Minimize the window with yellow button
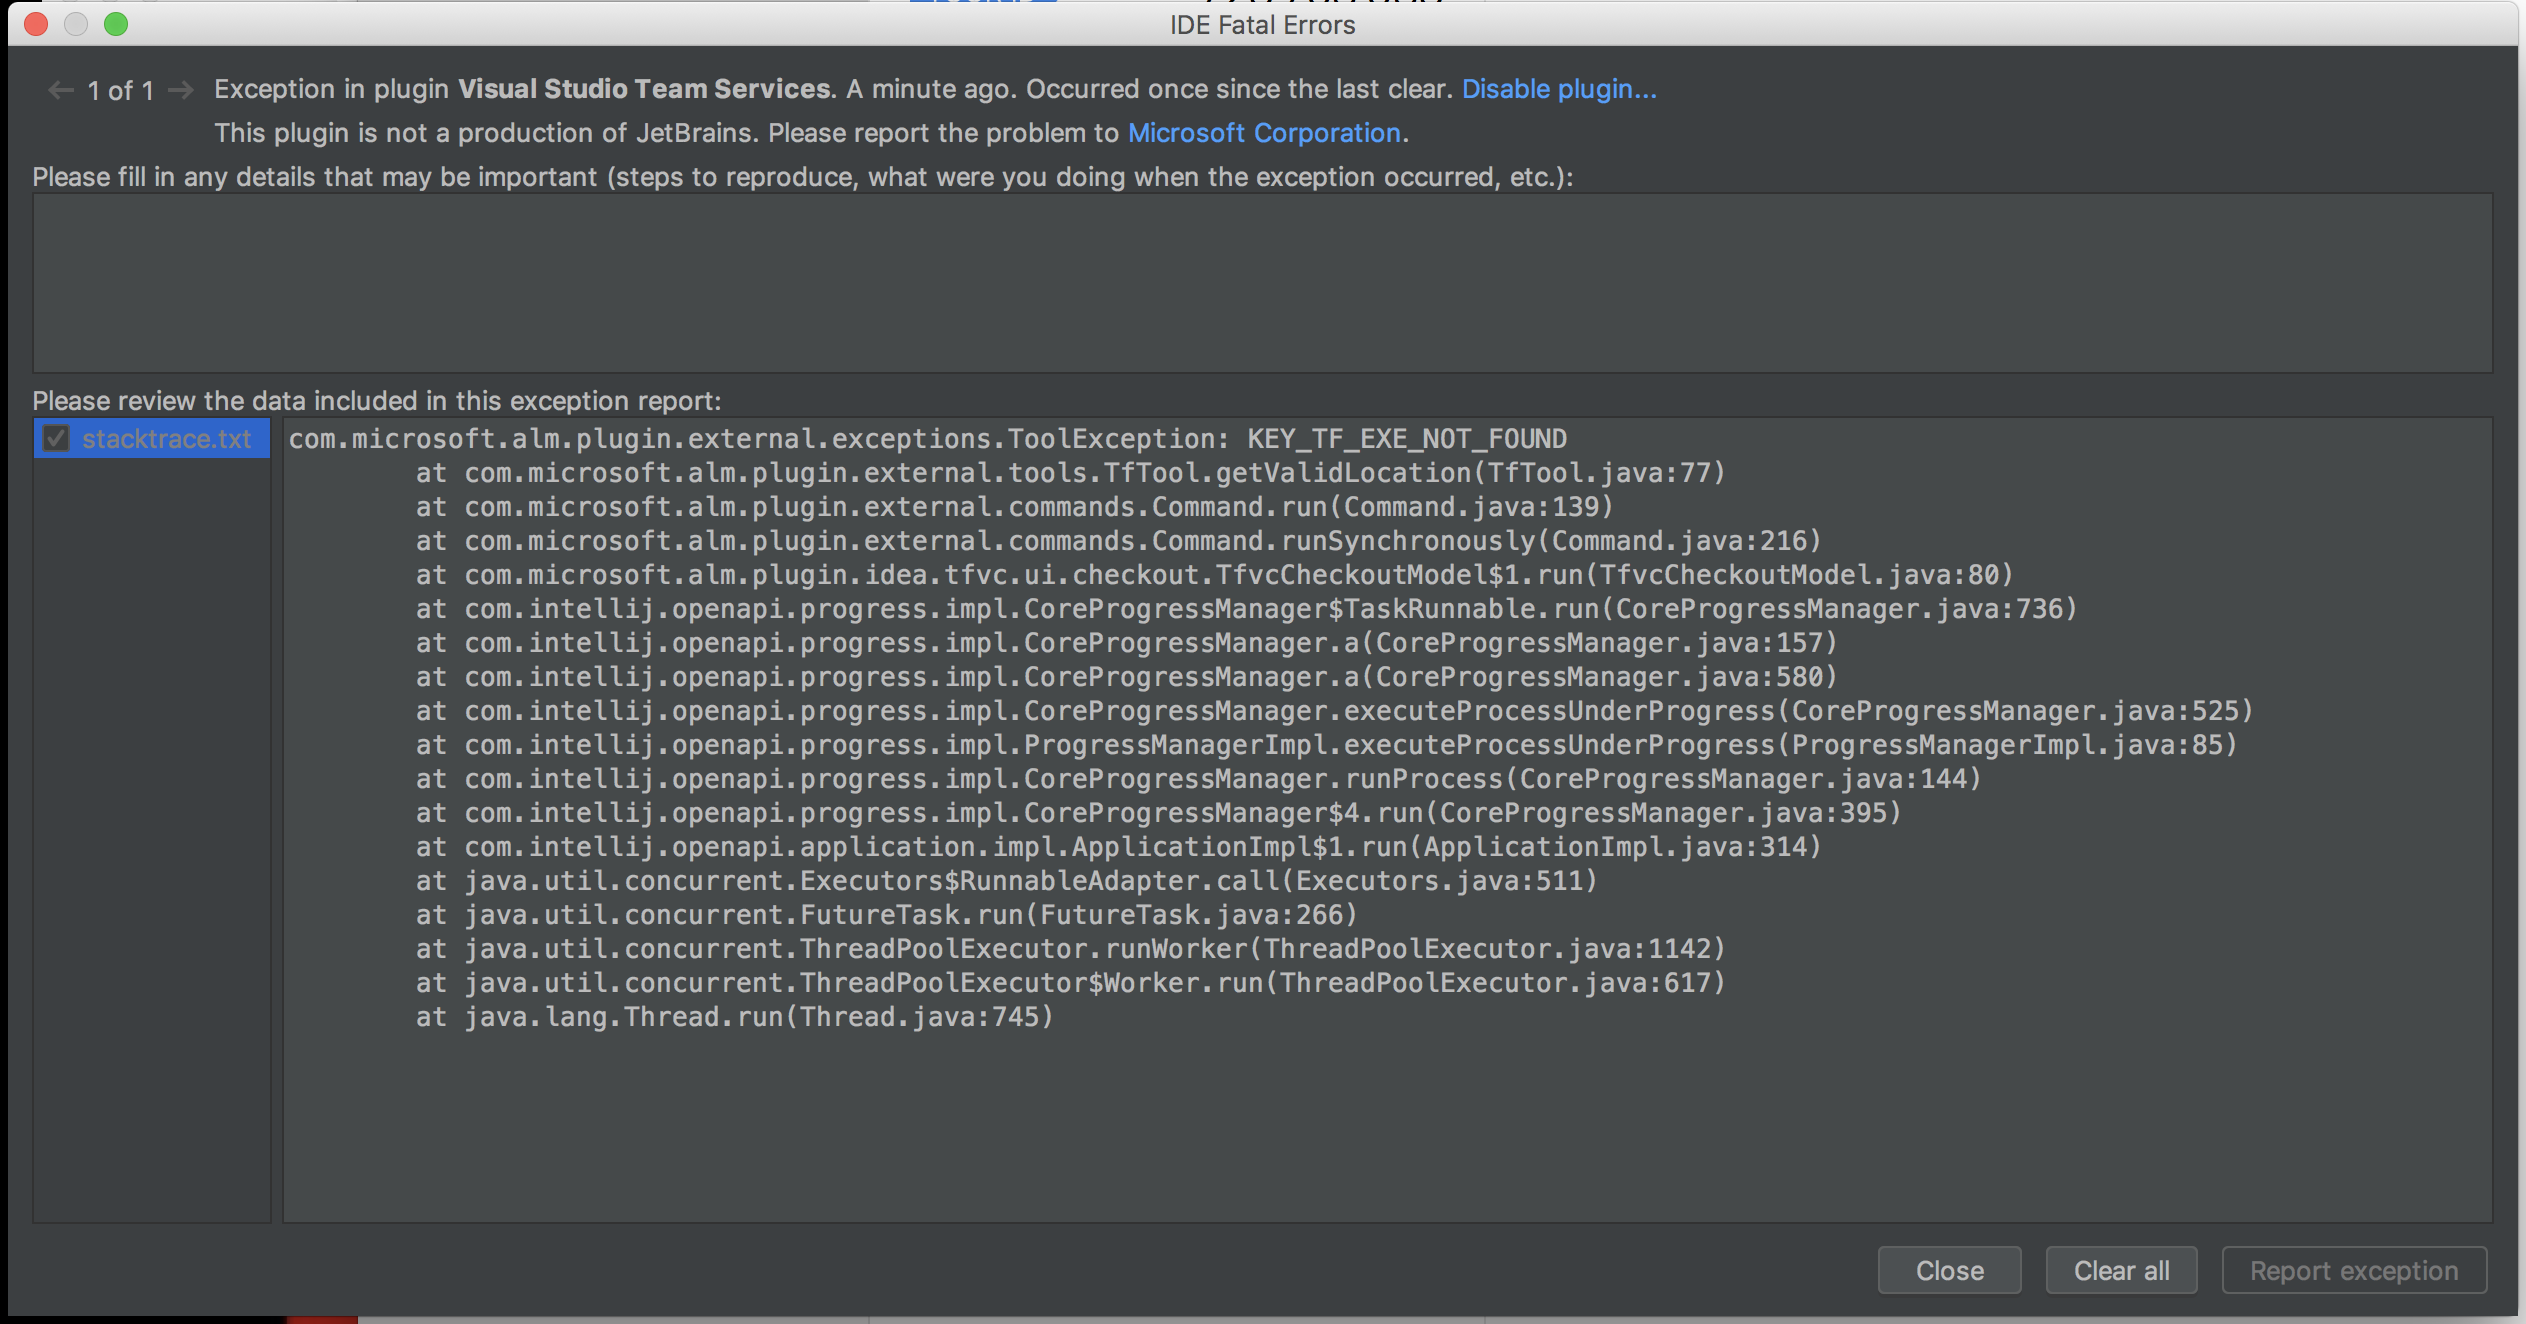Image resolution: width=2526 pixels, height=1324 pixels. [x=76, y=24]
